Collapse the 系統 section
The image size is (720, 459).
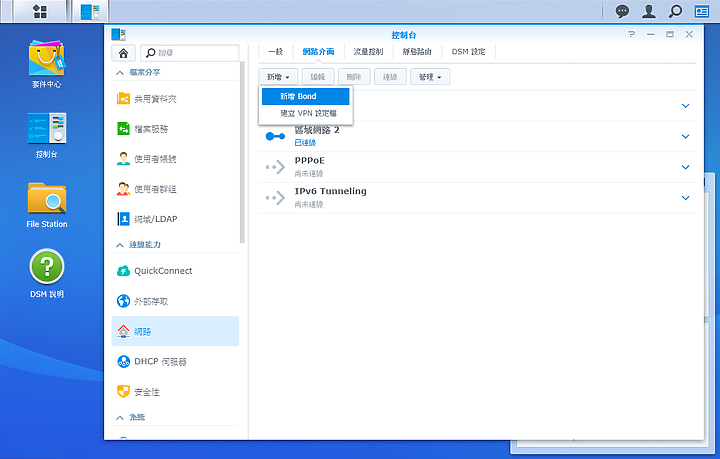click(x=120, y=417)
